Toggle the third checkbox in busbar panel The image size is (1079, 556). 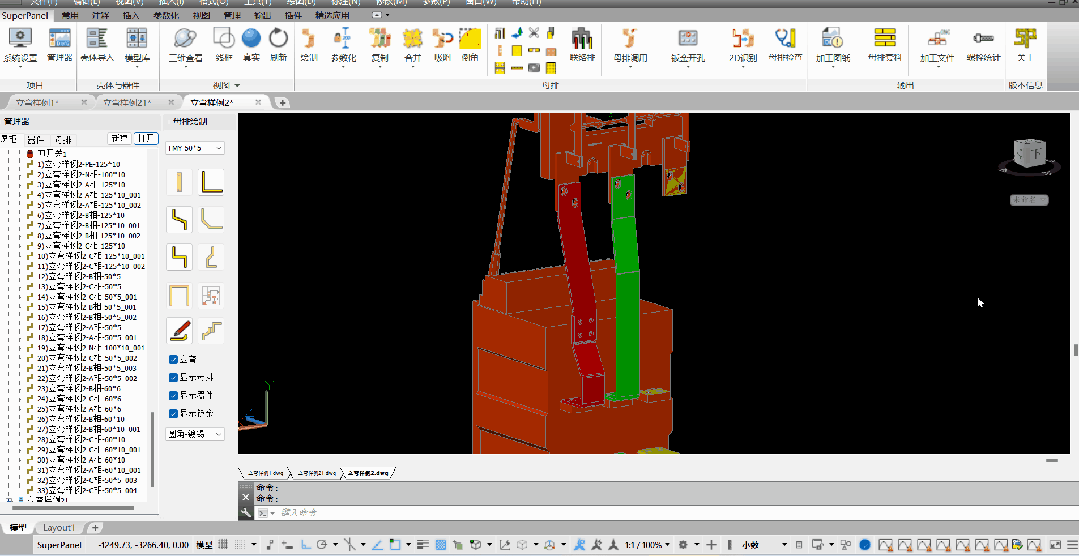pos(173,395)
